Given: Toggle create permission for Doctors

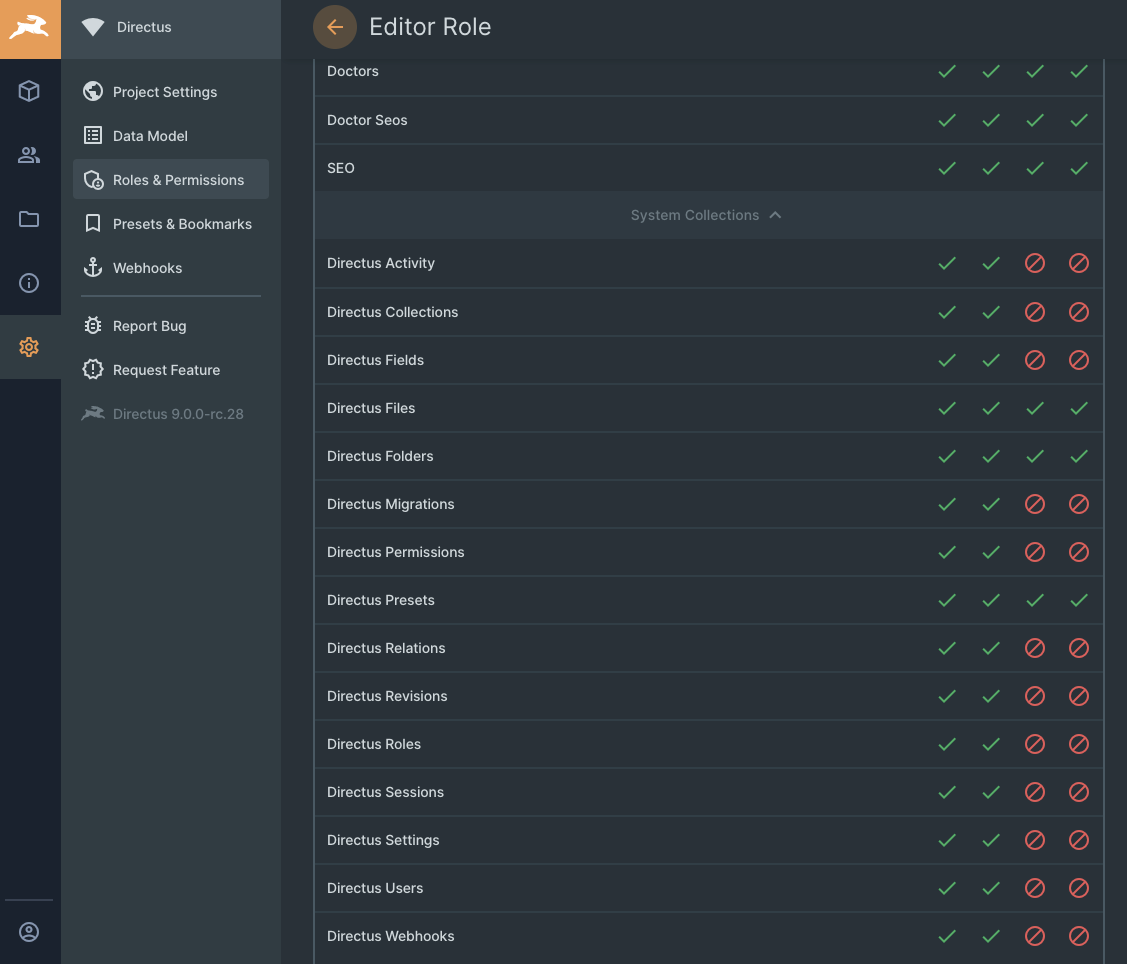Looking at the screenshot, I should point(947,71).
